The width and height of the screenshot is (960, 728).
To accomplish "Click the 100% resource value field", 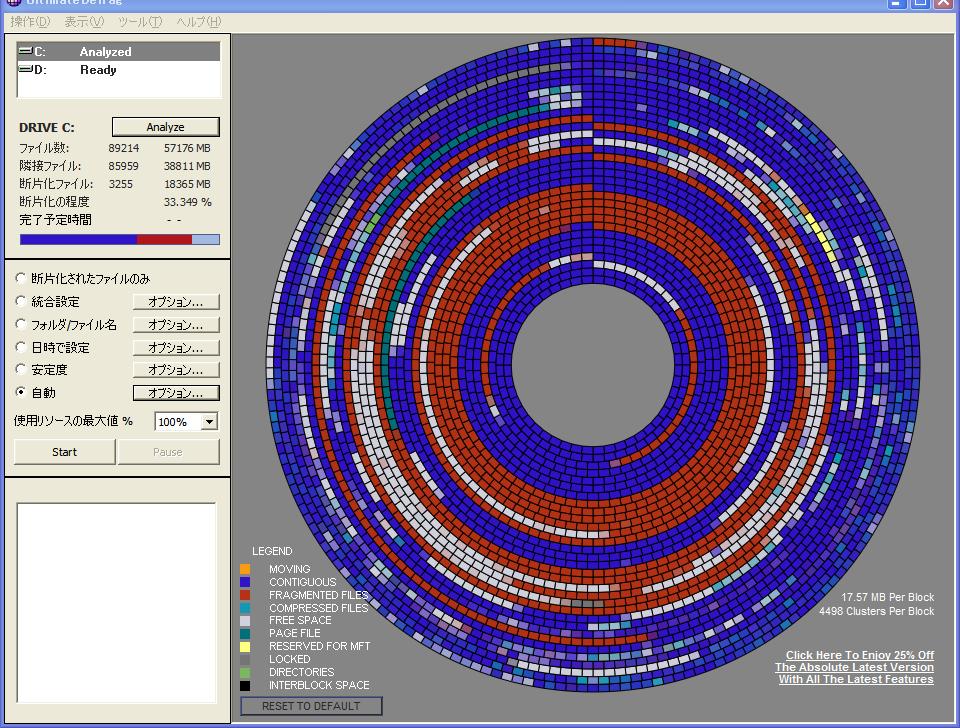I will (x=178, y=421).
